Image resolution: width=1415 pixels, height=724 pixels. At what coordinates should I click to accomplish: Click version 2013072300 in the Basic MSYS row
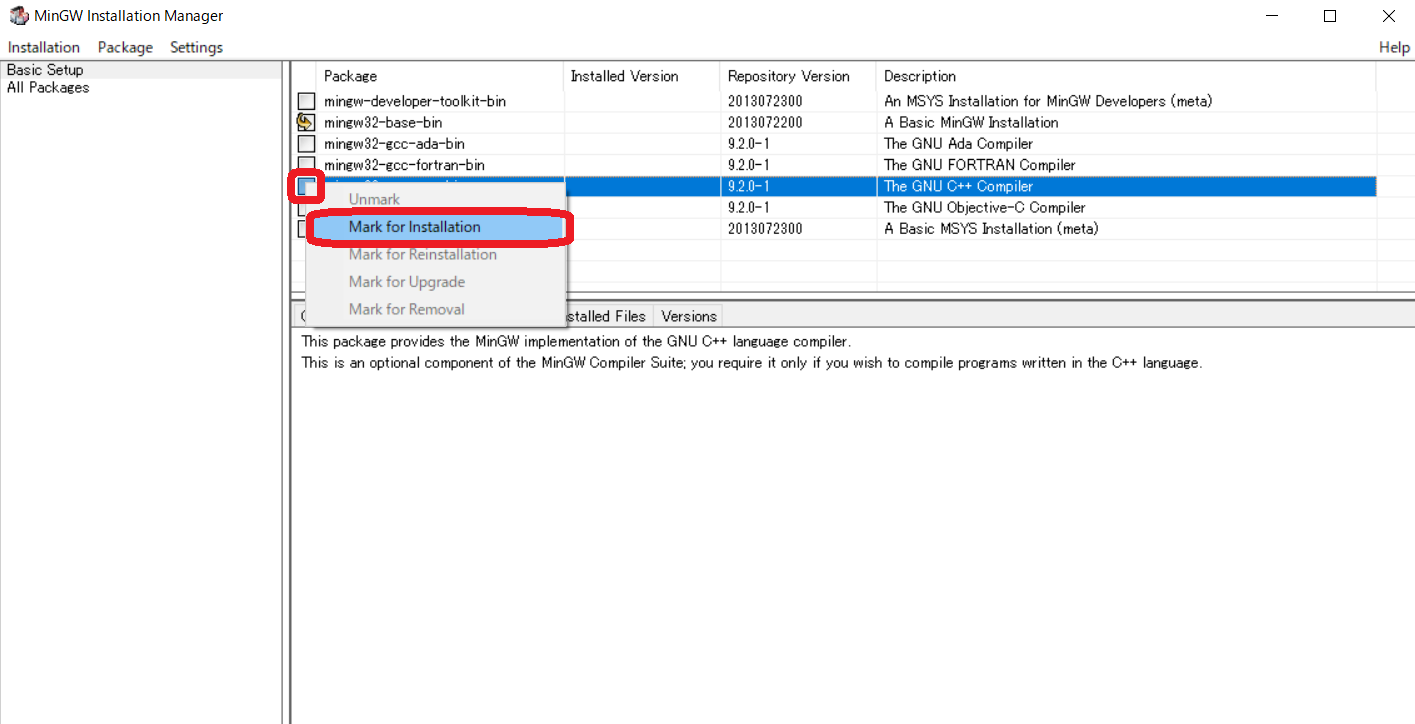(765, 229)
